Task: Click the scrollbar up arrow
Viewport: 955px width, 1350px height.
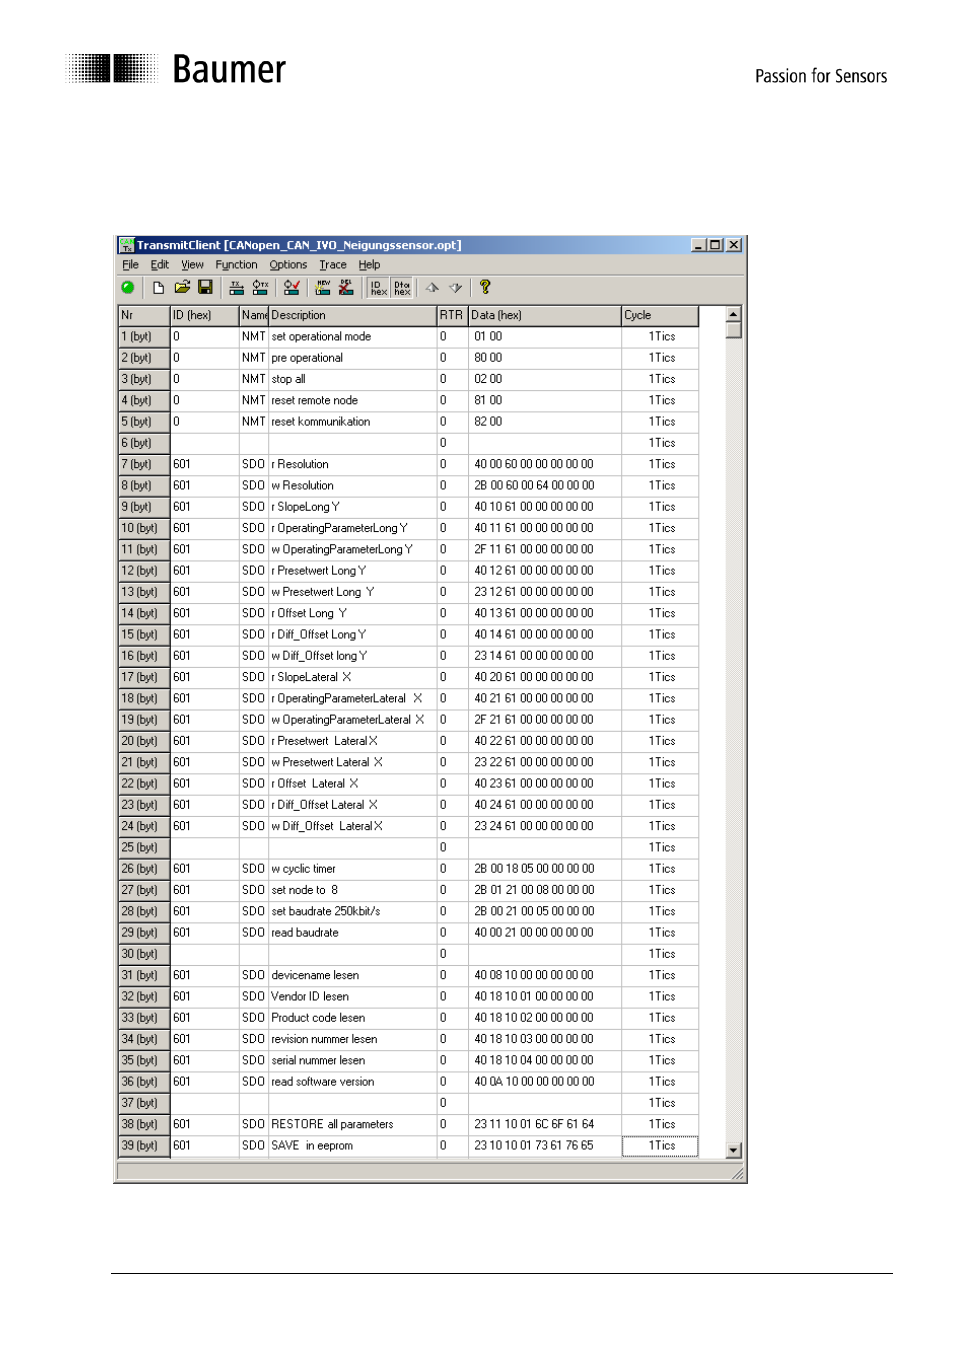Action: click(x=734, y=313)
